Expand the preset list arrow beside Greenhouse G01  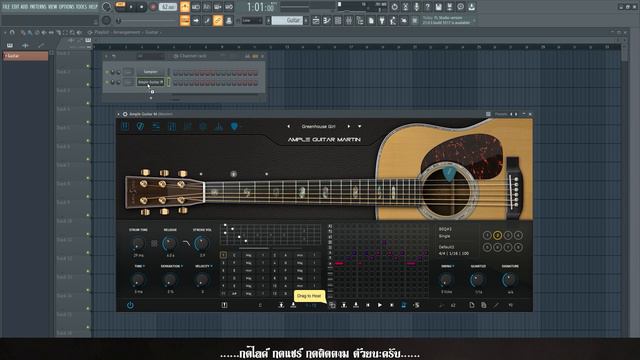(x=359, y=127)
